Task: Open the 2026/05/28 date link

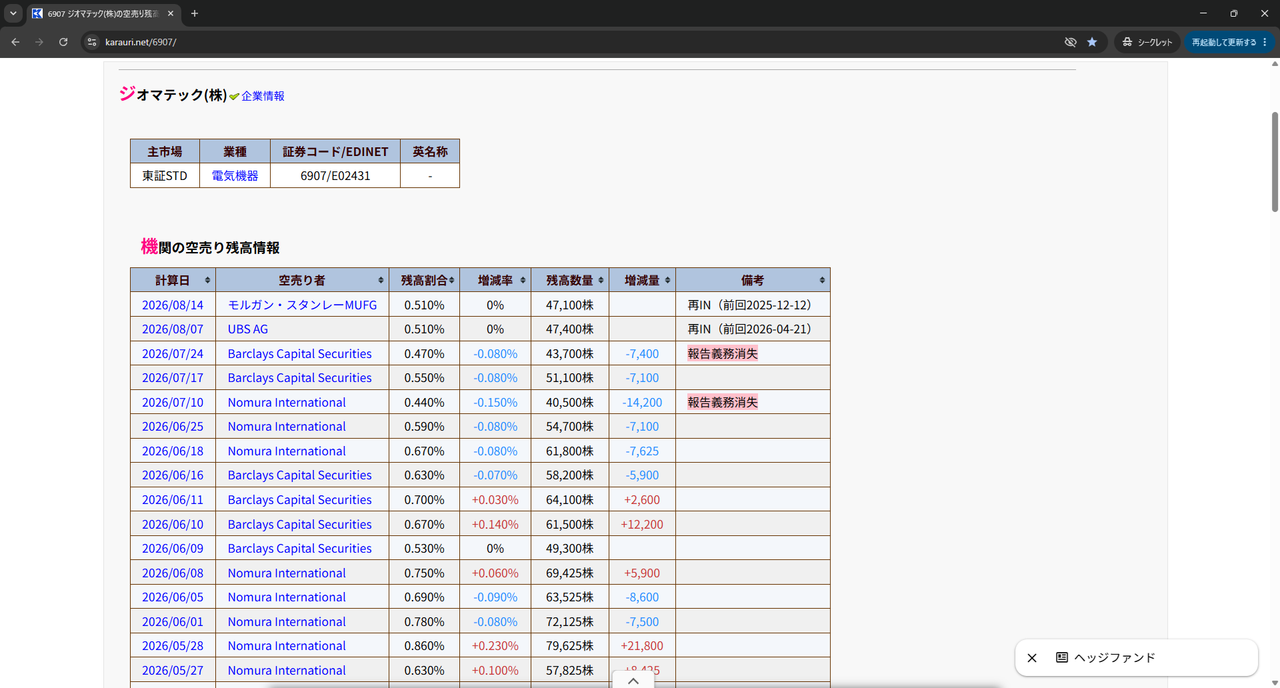Action: (172, 646)
